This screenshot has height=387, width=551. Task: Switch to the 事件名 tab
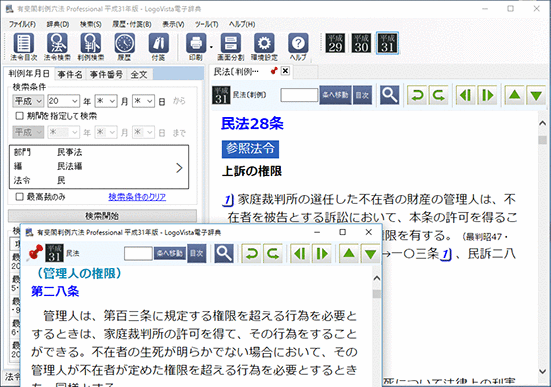pyautogui.click(x=70, y=74)
